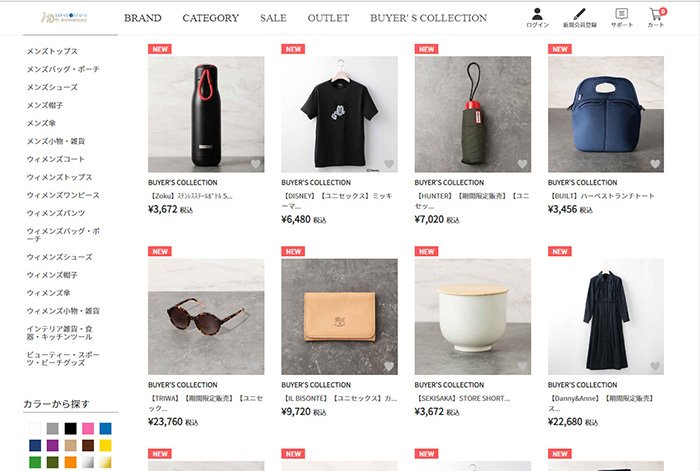The image size is (700, 471).
Task: Favorite the Zoku black bottle with heart
Action: 256,164
